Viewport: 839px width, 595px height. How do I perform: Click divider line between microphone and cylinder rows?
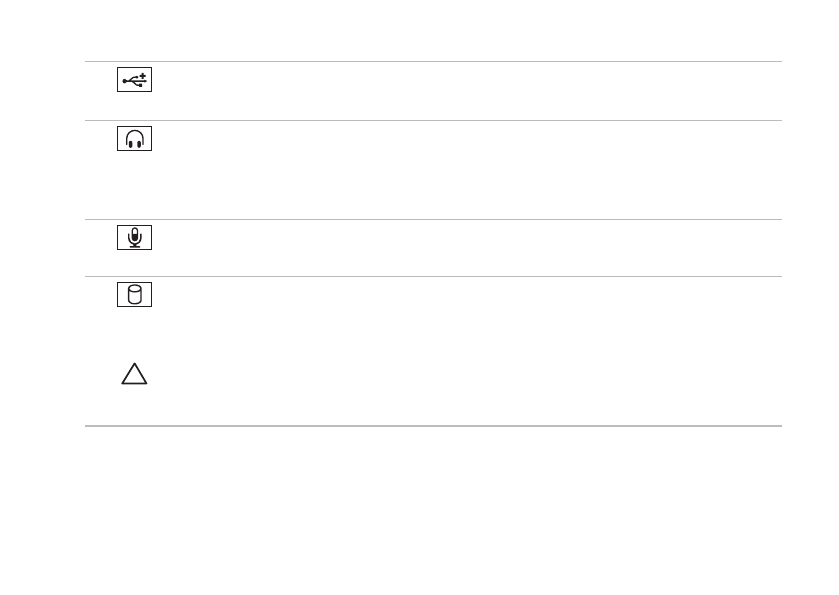433,277
